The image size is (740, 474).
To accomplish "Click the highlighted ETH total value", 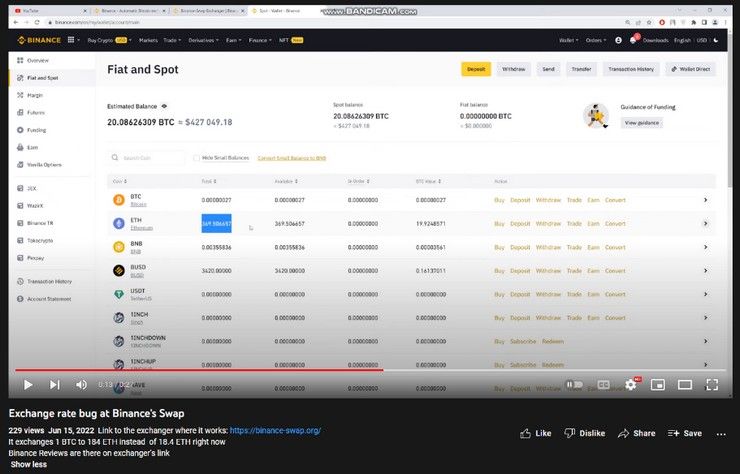I will pyautogui.click(x=217, y=223).
